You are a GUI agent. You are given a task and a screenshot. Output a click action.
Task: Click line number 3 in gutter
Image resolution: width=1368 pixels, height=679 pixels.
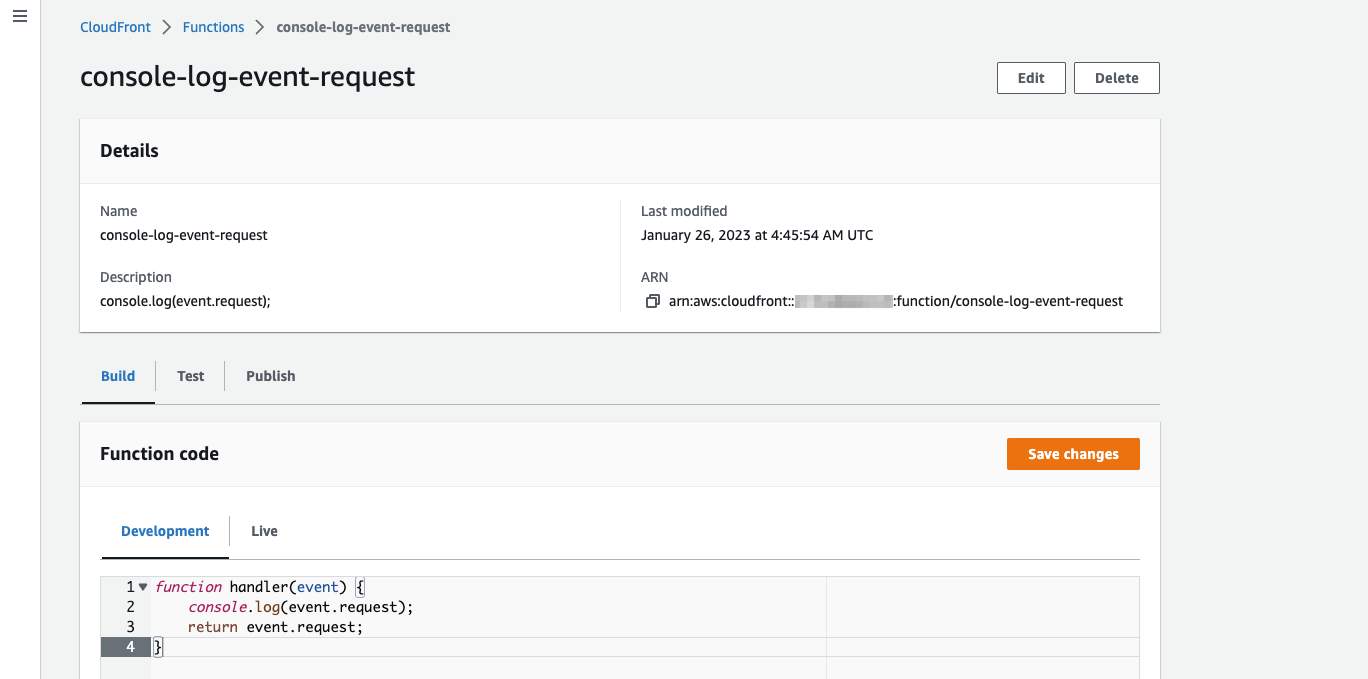click(130, 627)
